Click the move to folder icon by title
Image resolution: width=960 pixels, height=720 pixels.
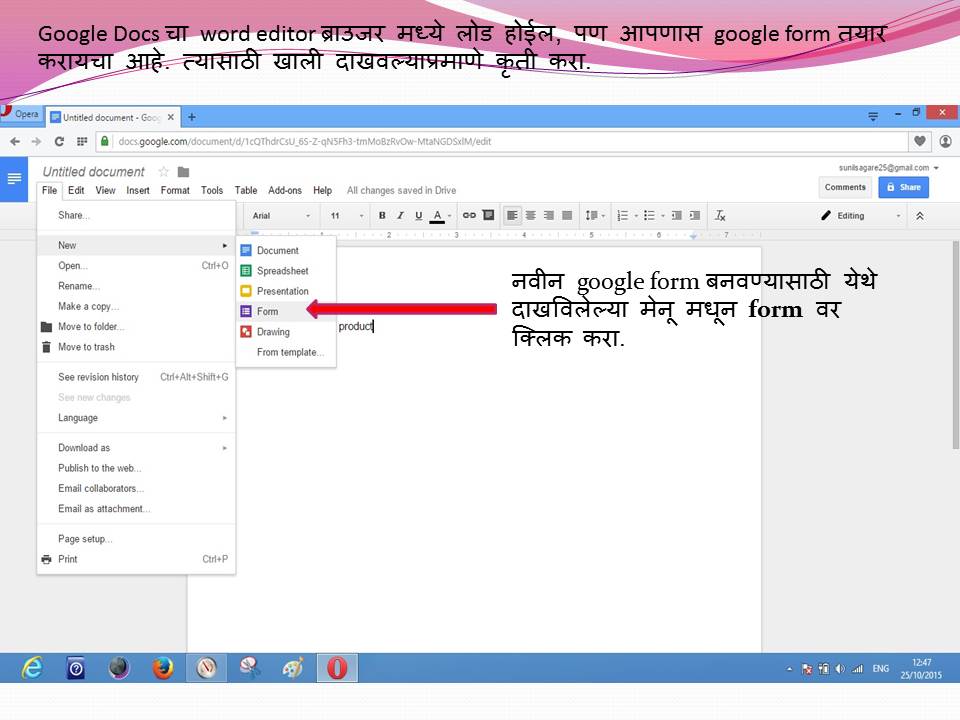184,172
